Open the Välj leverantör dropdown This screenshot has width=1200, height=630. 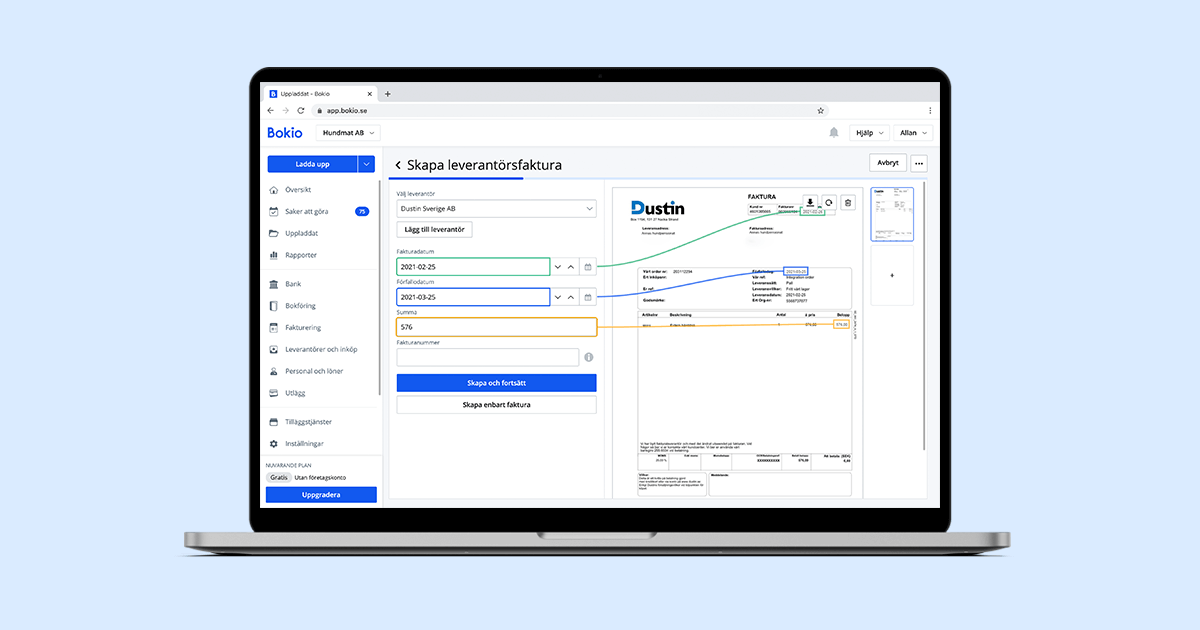pyautogui.click(x=496, y=209)
